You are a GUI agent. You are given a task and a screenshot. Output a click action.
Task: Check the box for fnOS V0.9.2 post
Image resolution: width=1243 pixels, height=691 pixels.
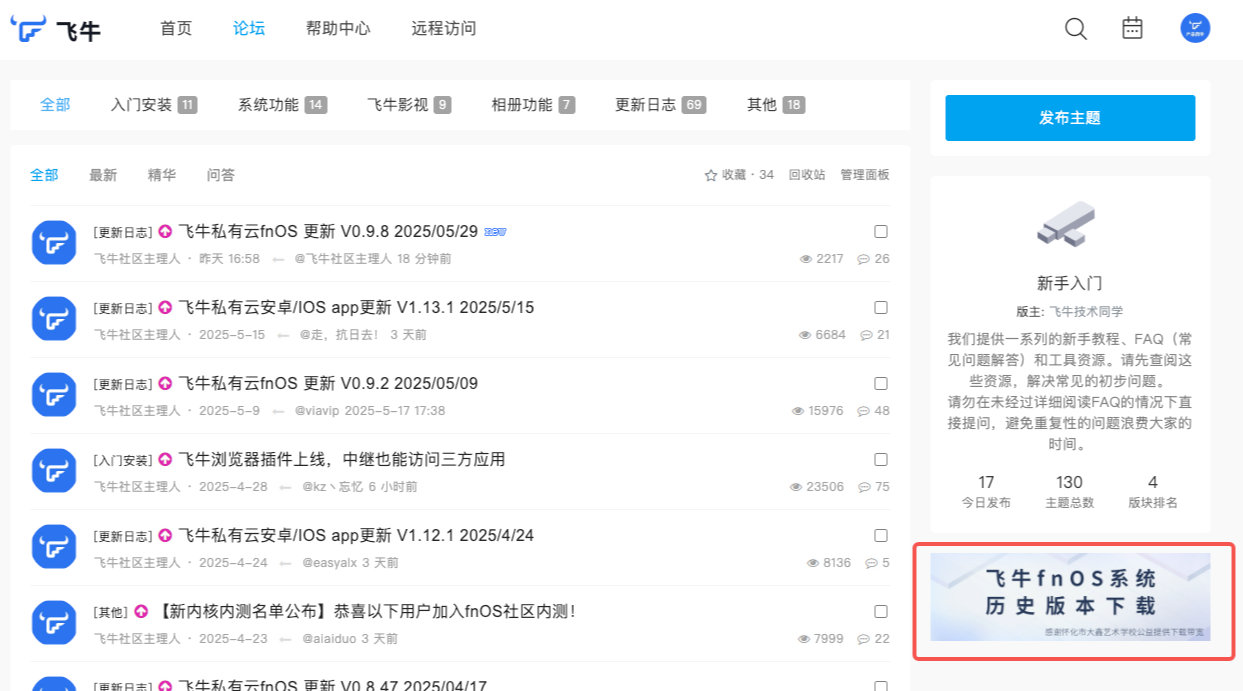881,384
